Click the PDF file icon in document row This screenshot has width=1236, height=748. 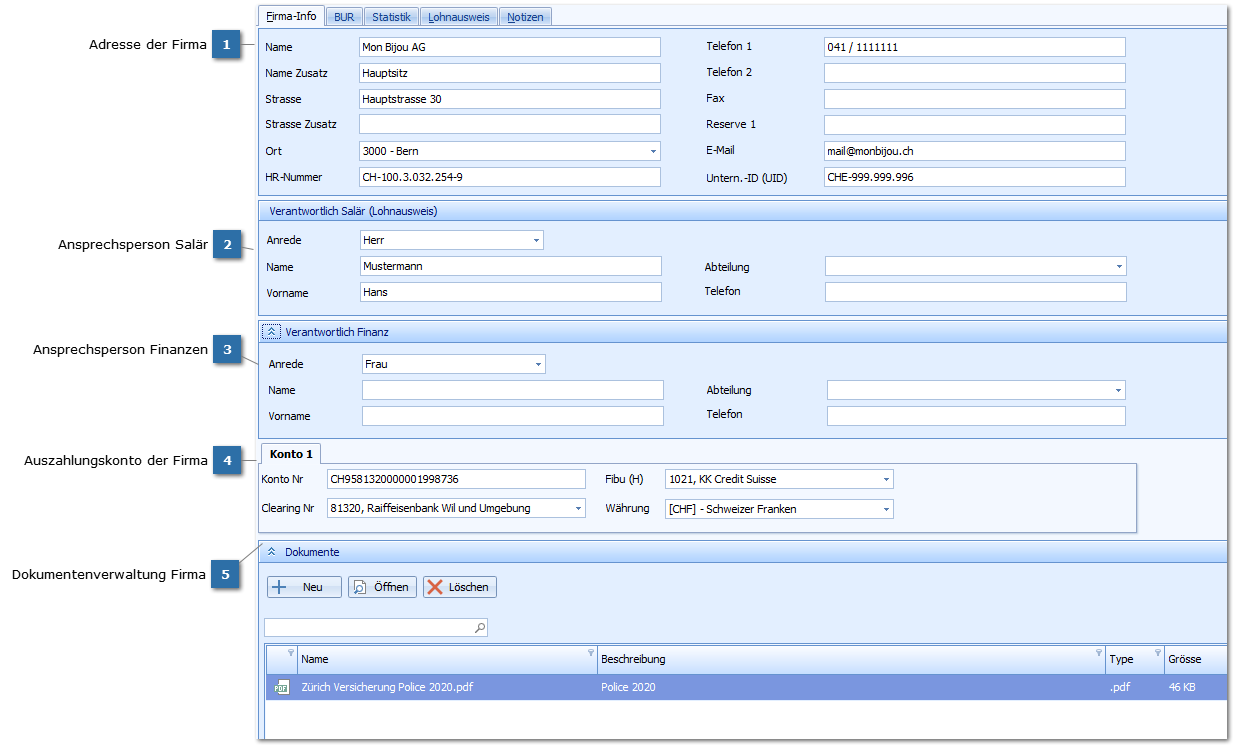coord(282,687)
